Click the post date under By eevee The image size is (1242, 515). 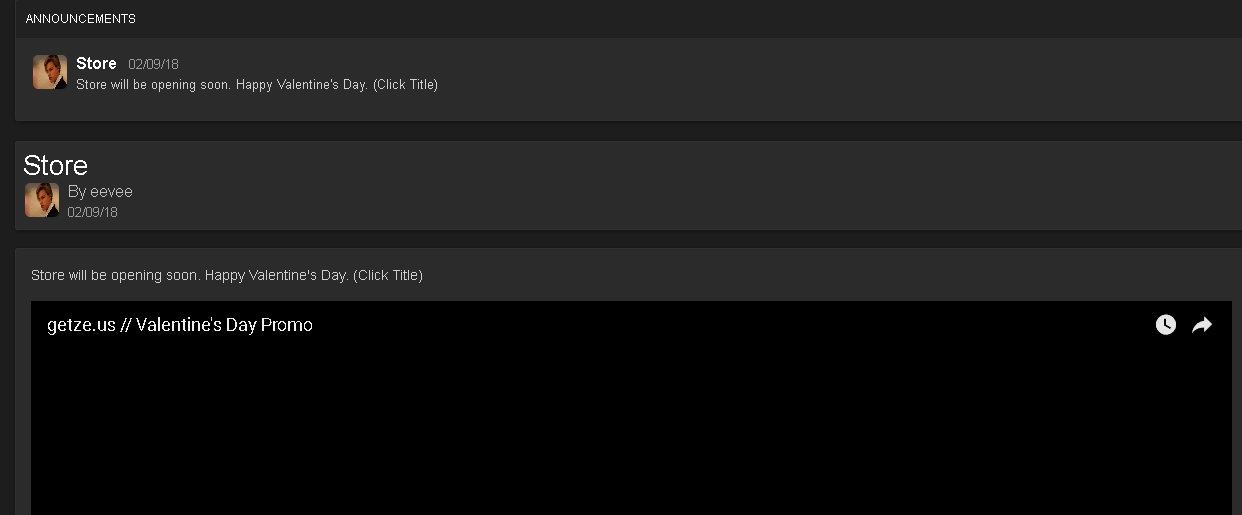(x=92, y=212)
